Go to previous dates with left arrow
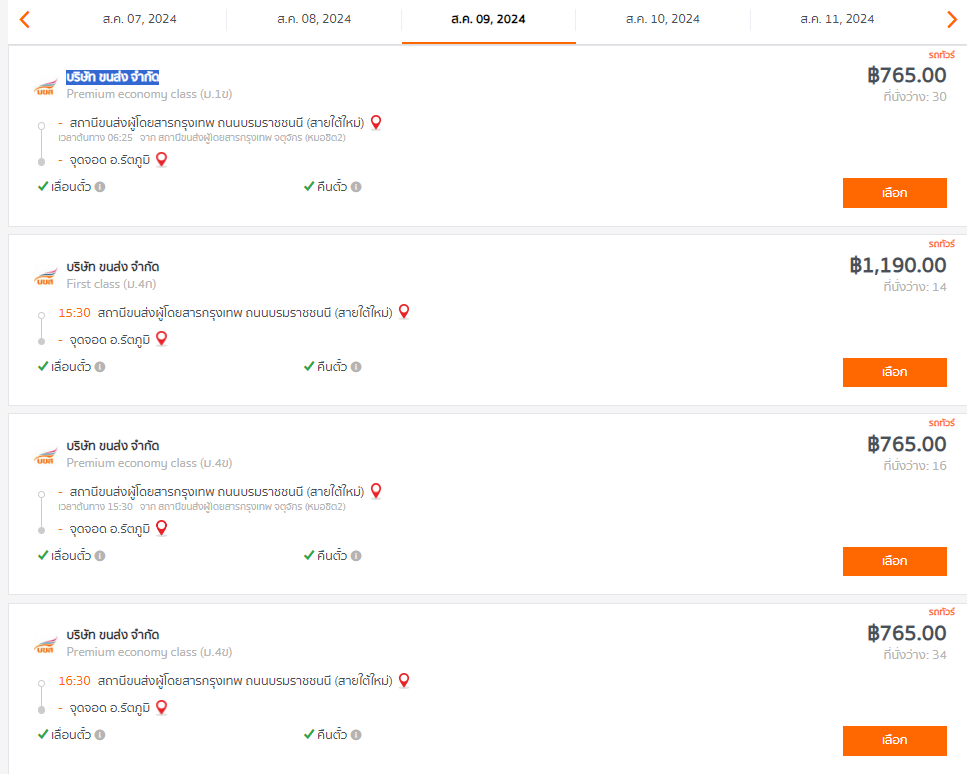 pos(25,19)
